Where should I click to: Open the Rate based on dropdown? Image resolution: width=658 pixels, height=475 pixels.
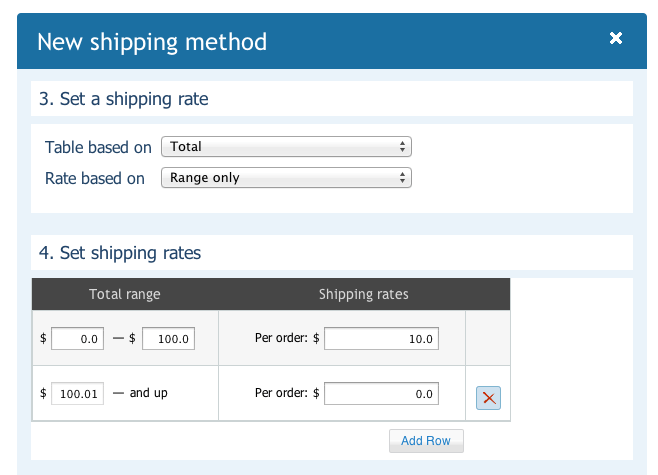pyautogui.click(x=286, y=177)
